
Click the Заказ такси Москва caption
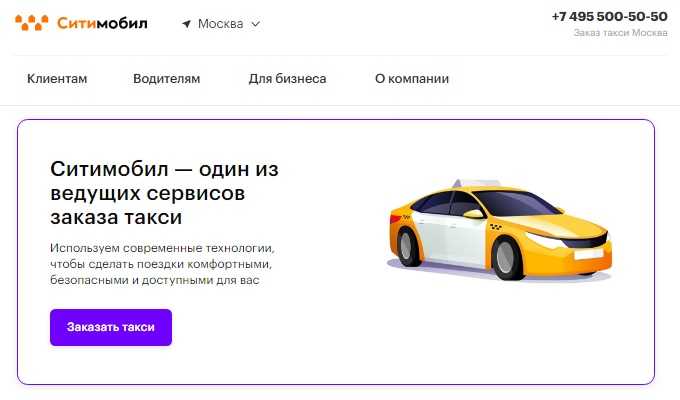click(x=621, y=33)
